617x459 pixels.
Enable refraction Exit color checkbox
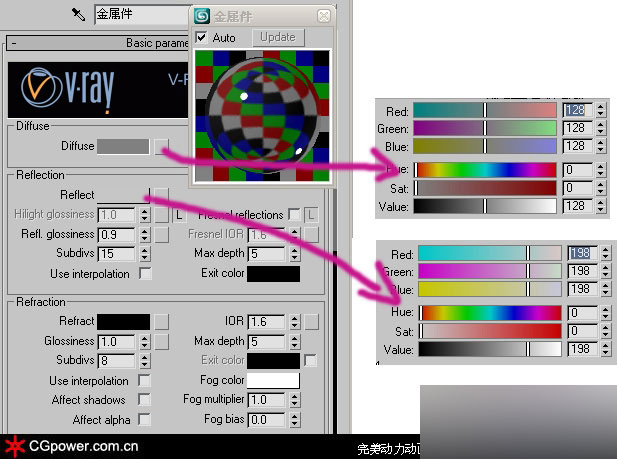(x=310, y=360)
